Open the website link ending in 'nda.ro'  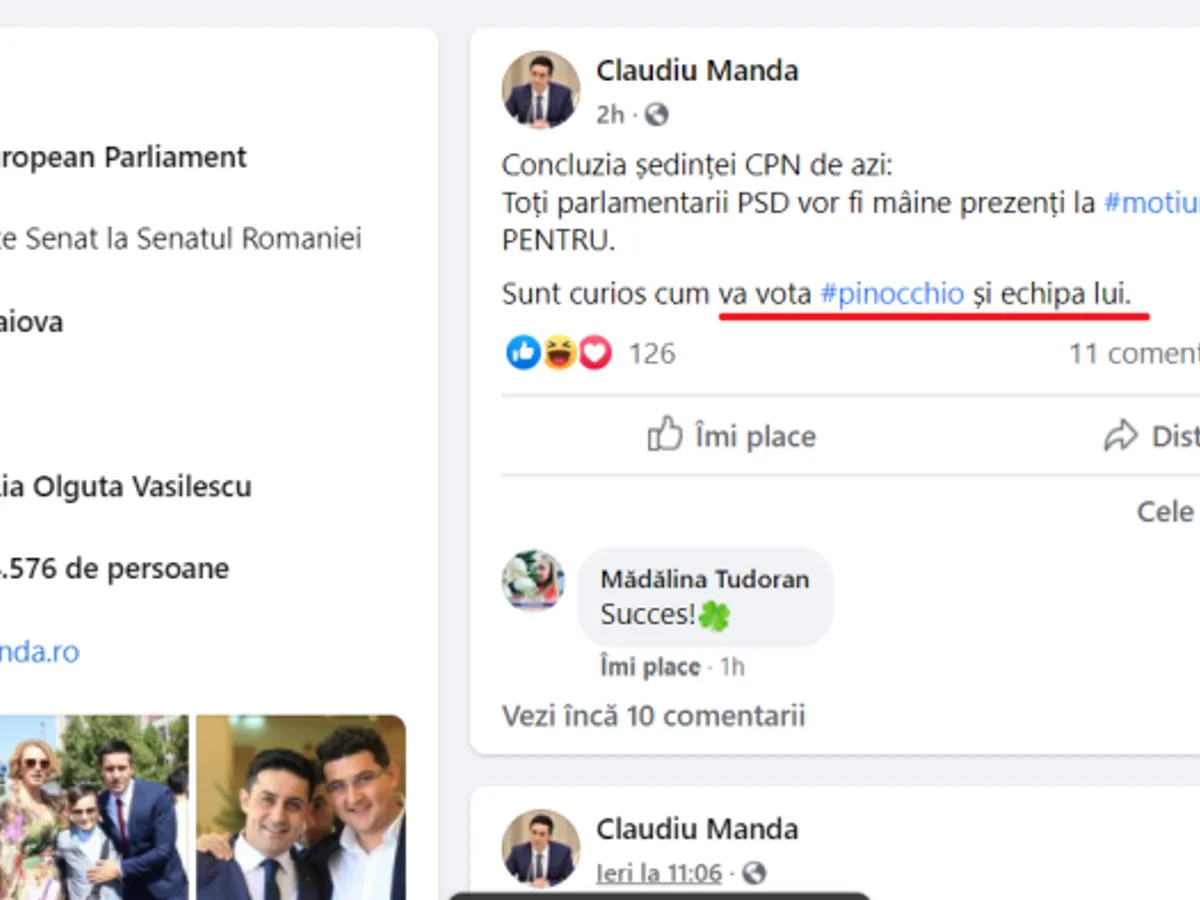click(x=40, y=652)
